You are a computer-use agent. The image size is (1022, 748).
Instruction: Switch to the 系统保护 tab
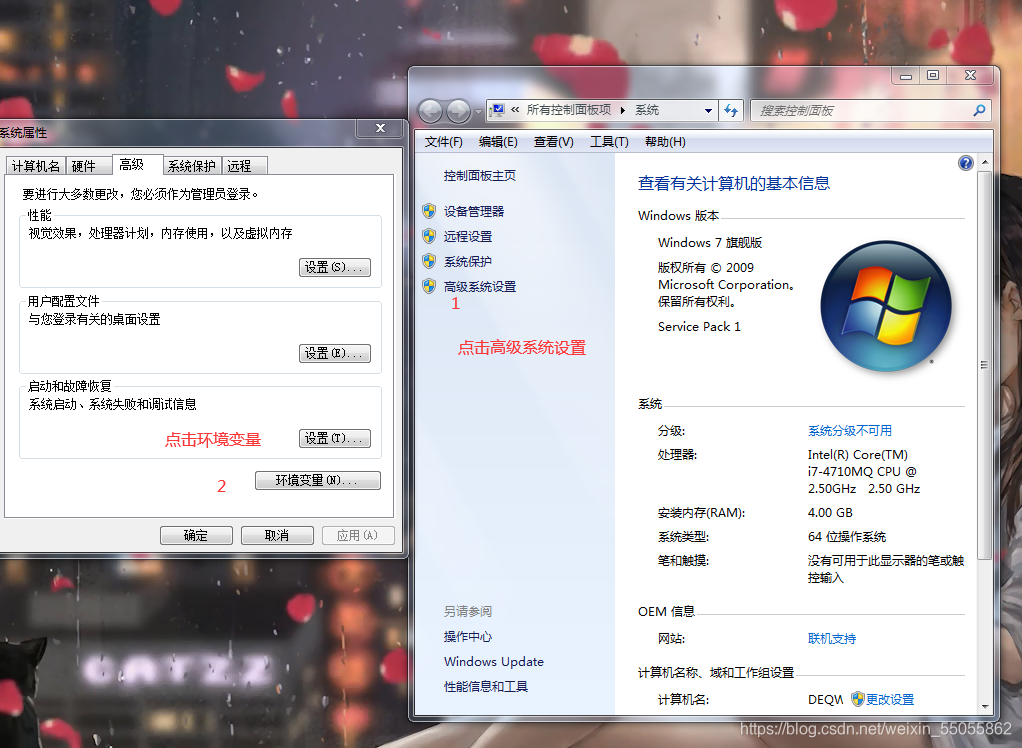pyautogui.click(x=192, y=166)
